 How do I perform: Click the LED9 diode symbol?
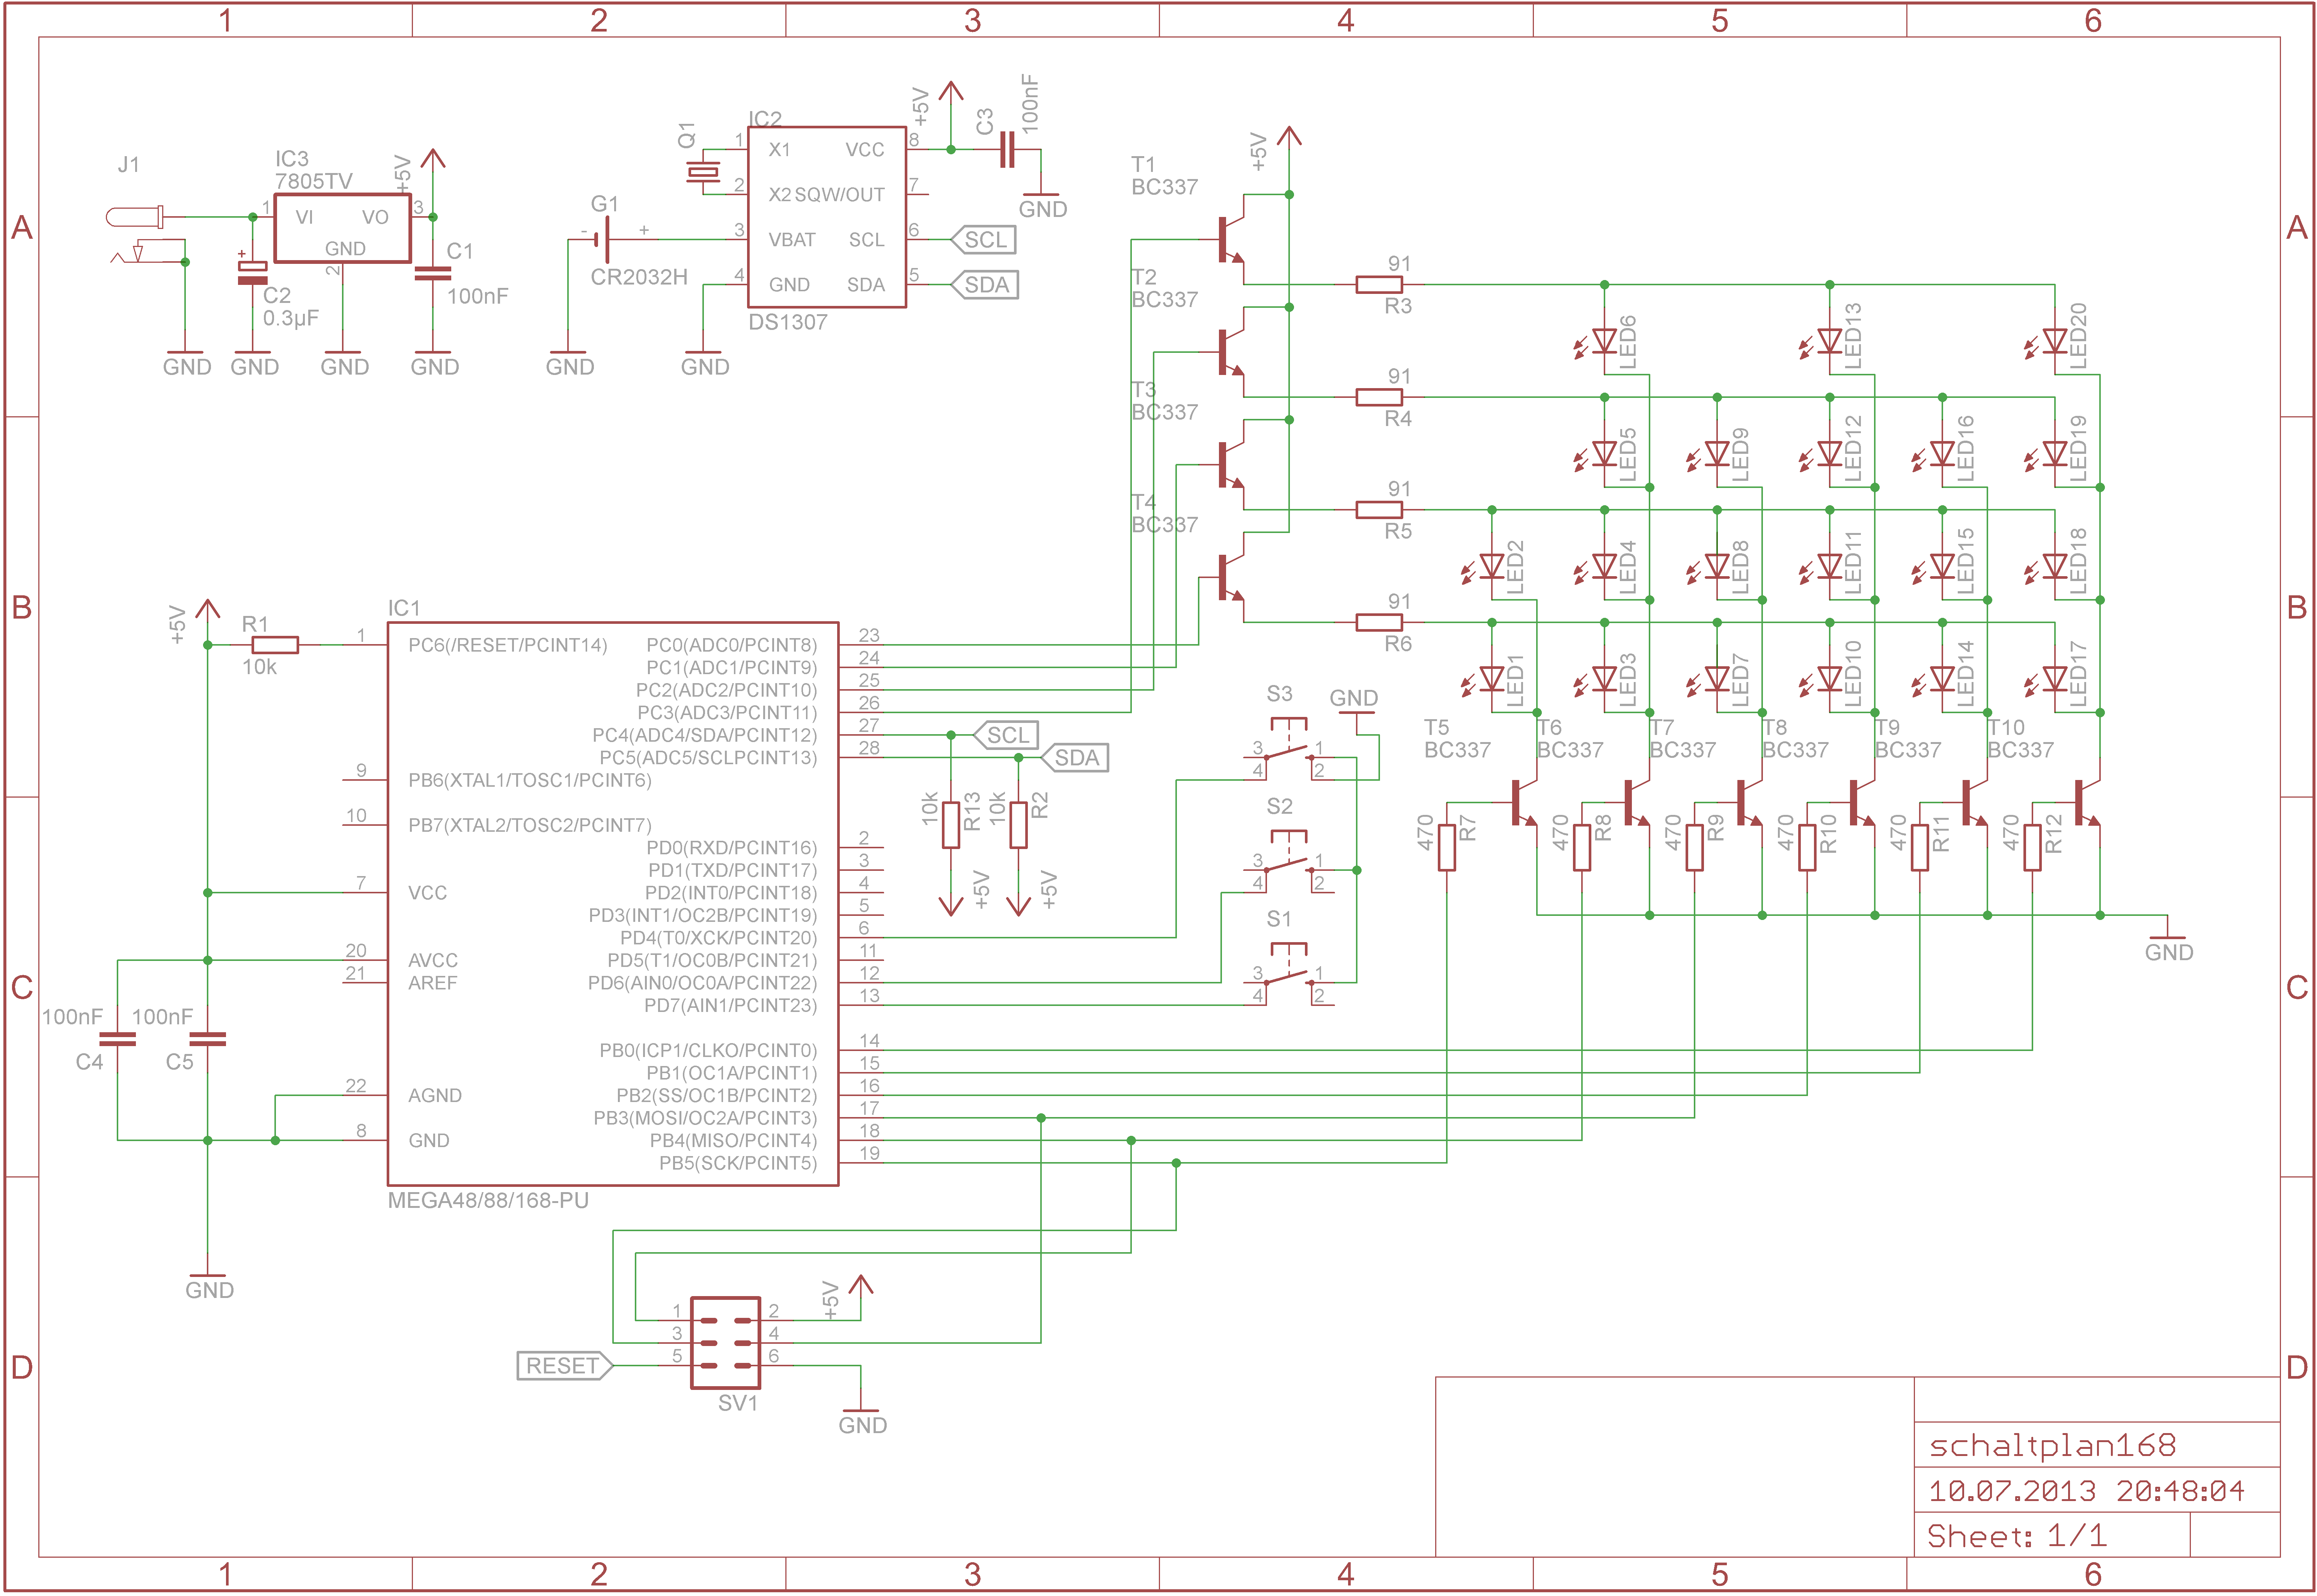[1710, 456]
